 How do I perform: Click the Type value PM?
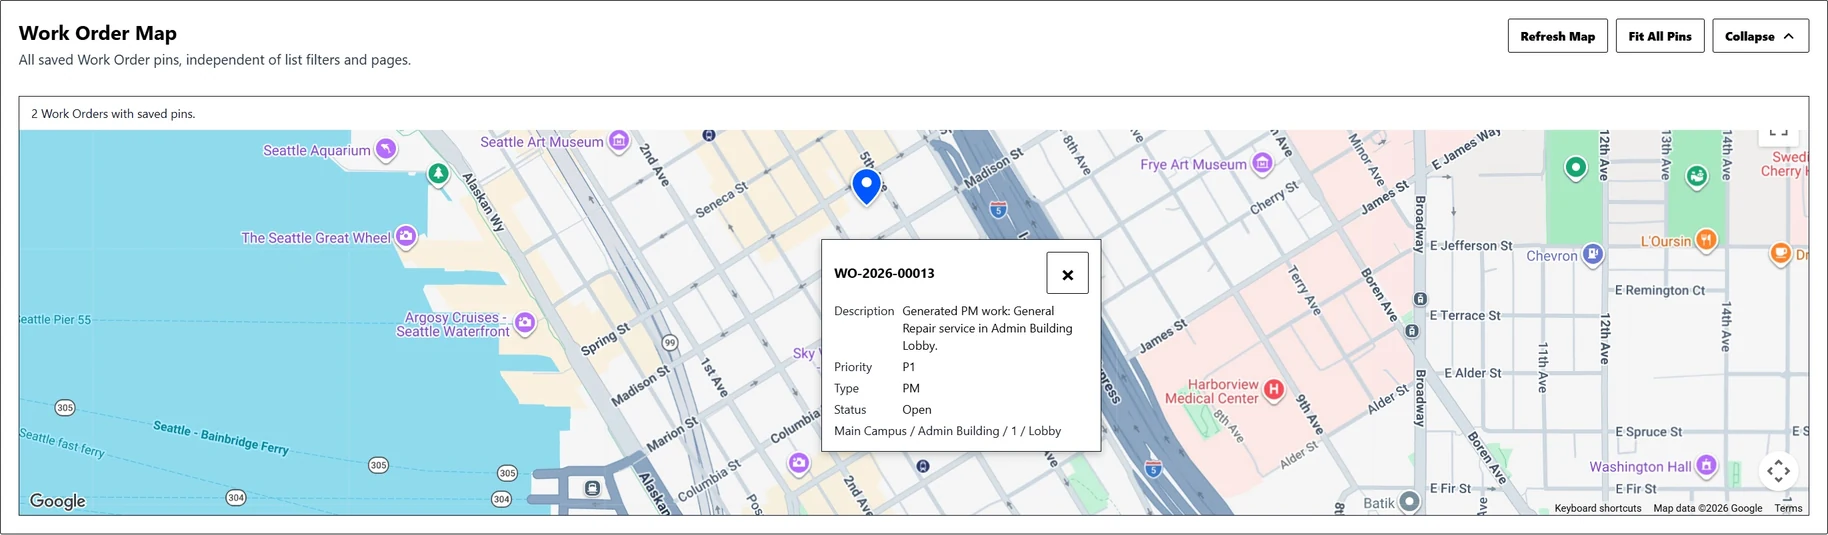pos(910,388)
